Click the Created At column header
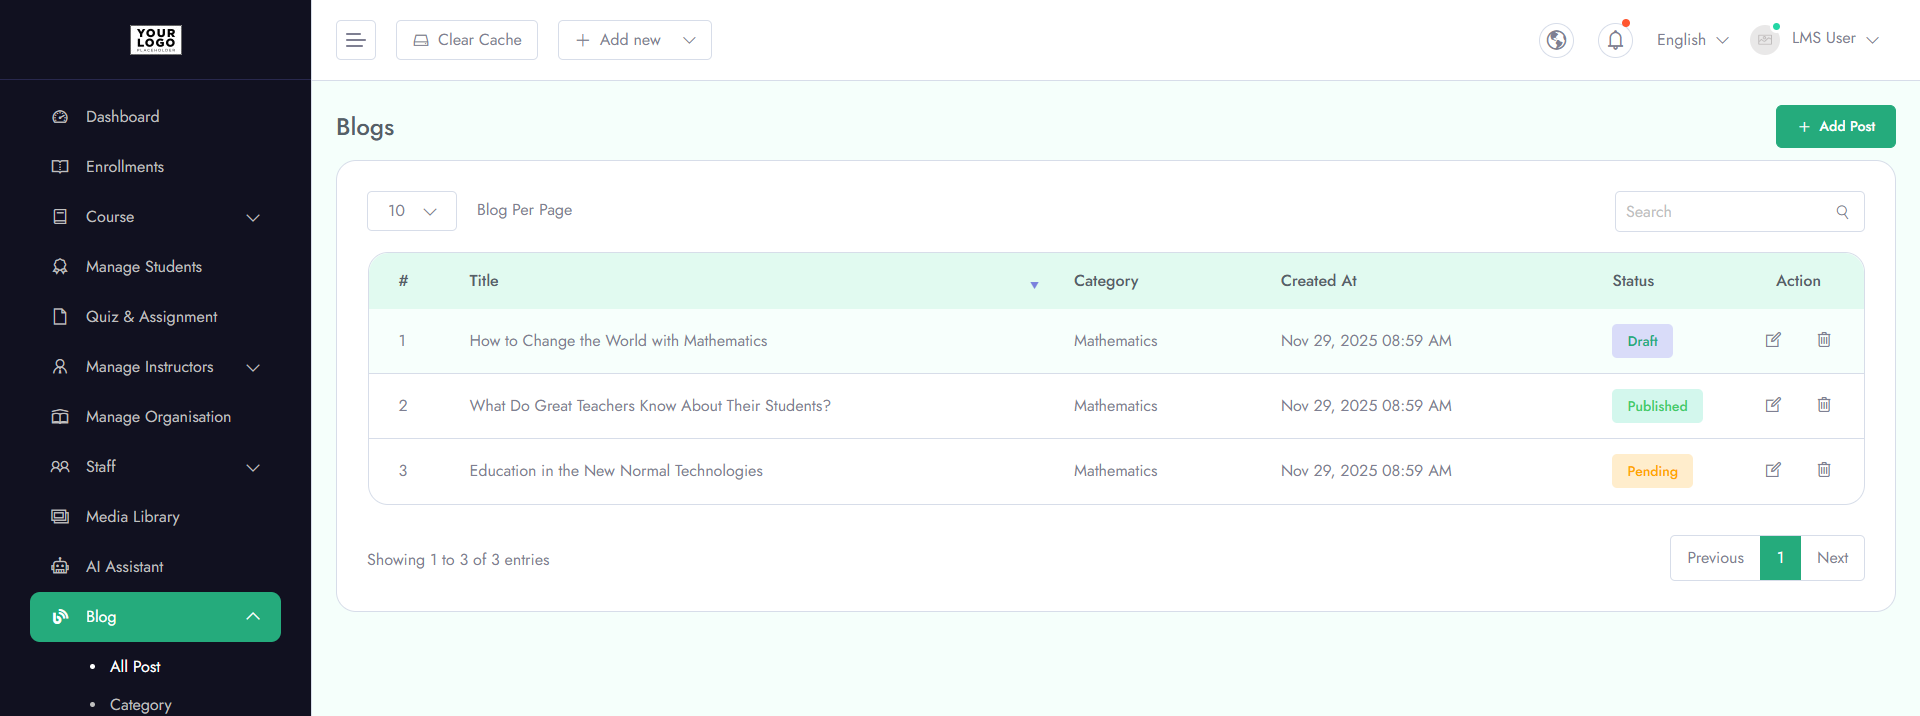Viewport: 1920px width, 716px height. click(1319, 281)
